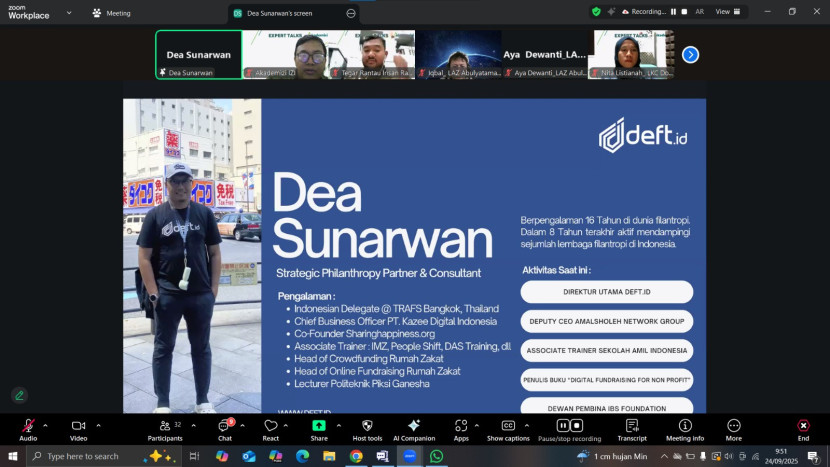Select the Nila Listianah video thumbnail
The height and width of the screenshot is (467, 830).
[633, 54]
